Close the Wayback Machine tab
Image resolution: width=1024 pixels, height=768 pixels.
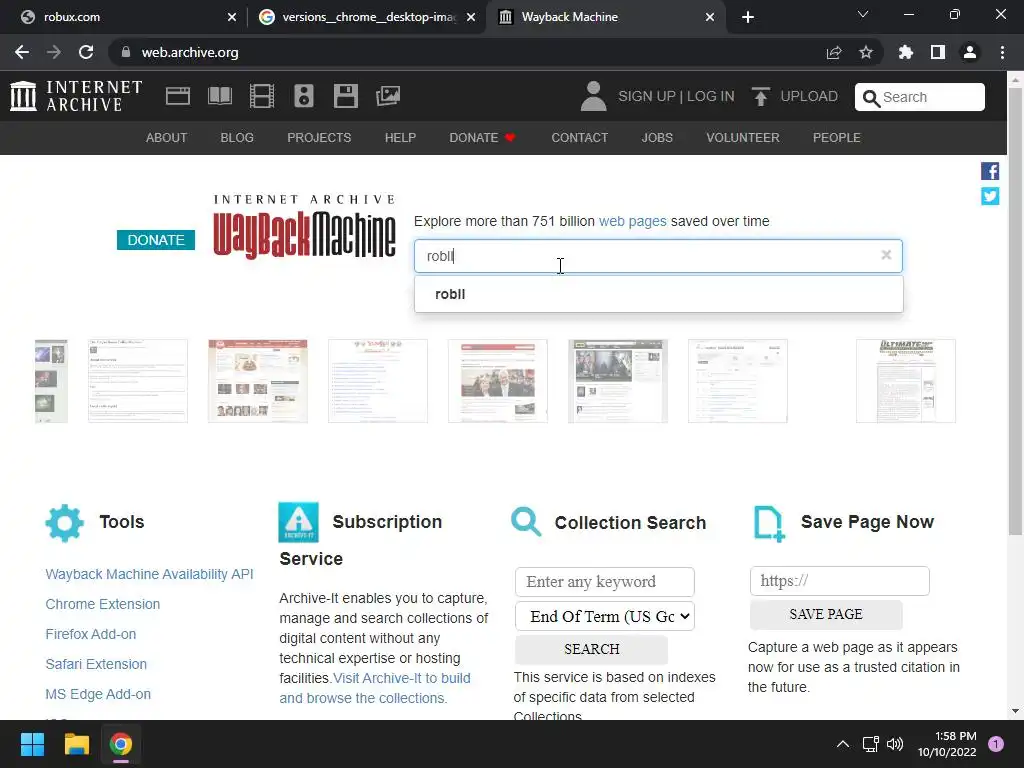tap(710, 17)
